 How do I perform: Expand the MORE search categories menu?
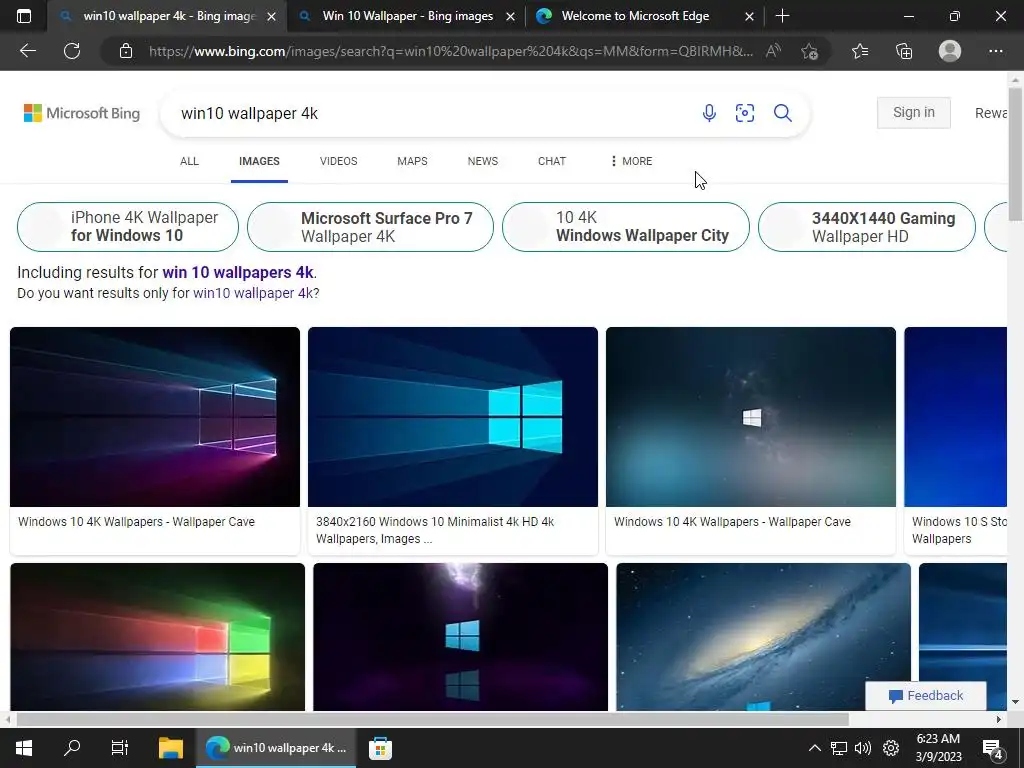(x=631, y=161)
